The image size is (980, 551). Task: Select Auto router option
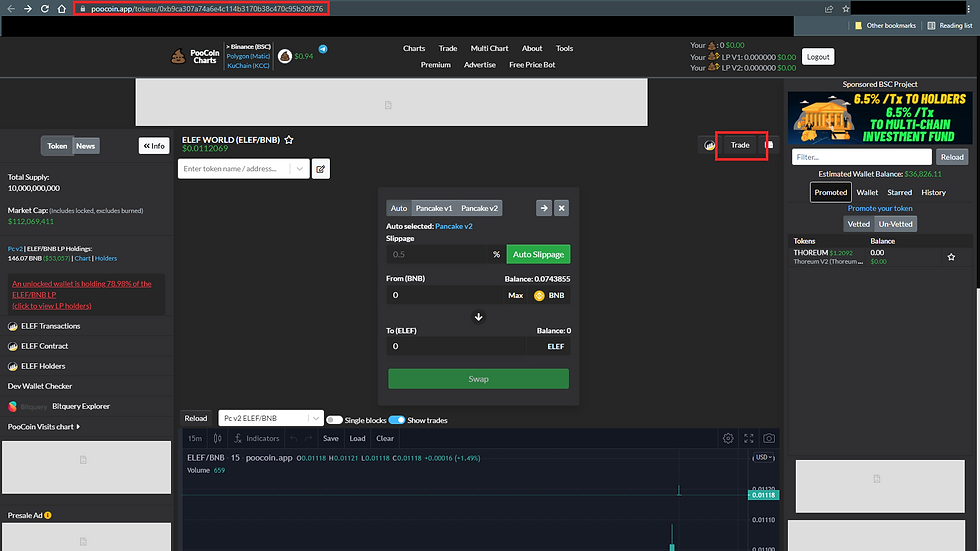[399, 208]
